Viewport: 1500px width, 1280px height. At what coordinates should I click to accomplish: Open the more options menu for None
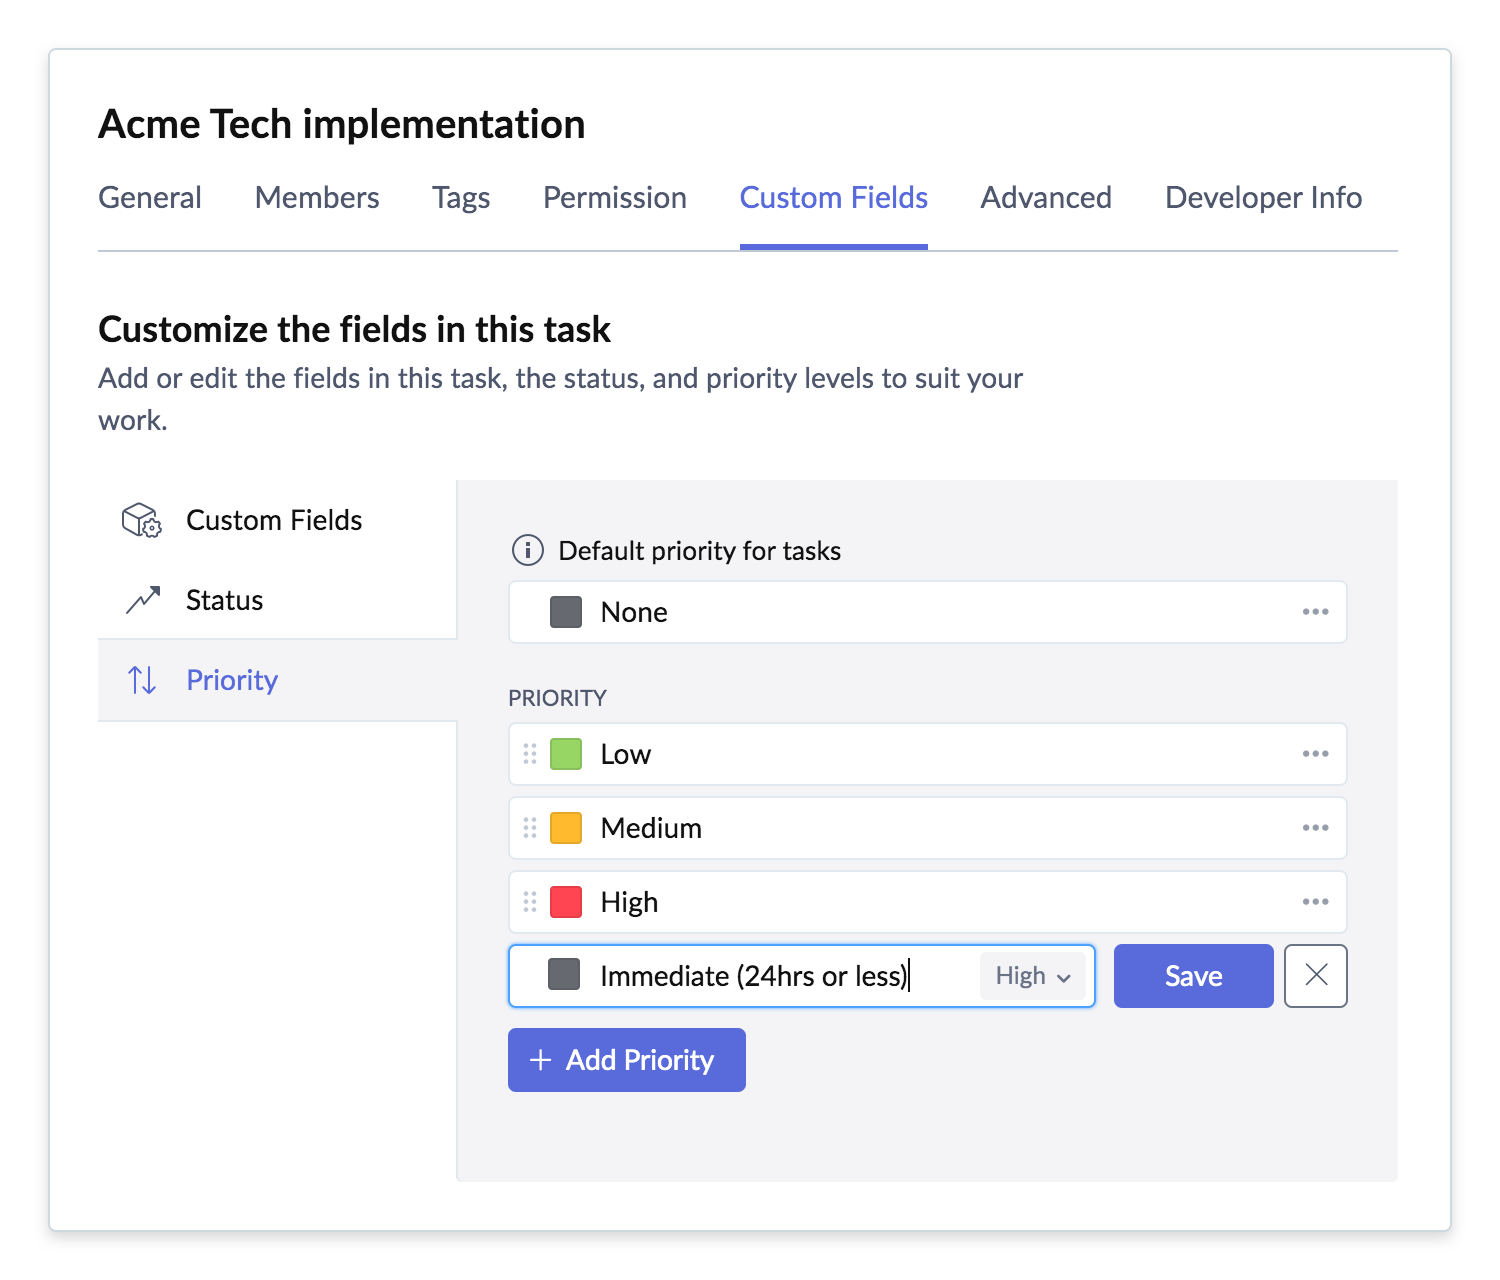point(1315,612)
